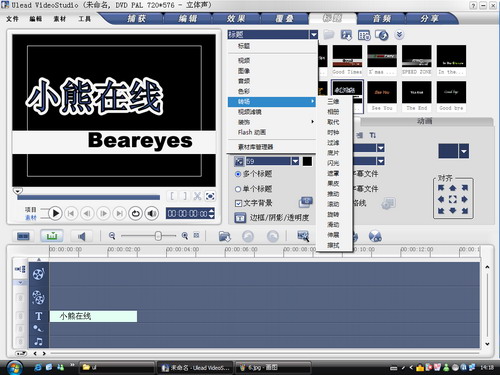Select the 单个标题 radio button
This screenshot has width=500, height=375.
[x=238, y=189]
